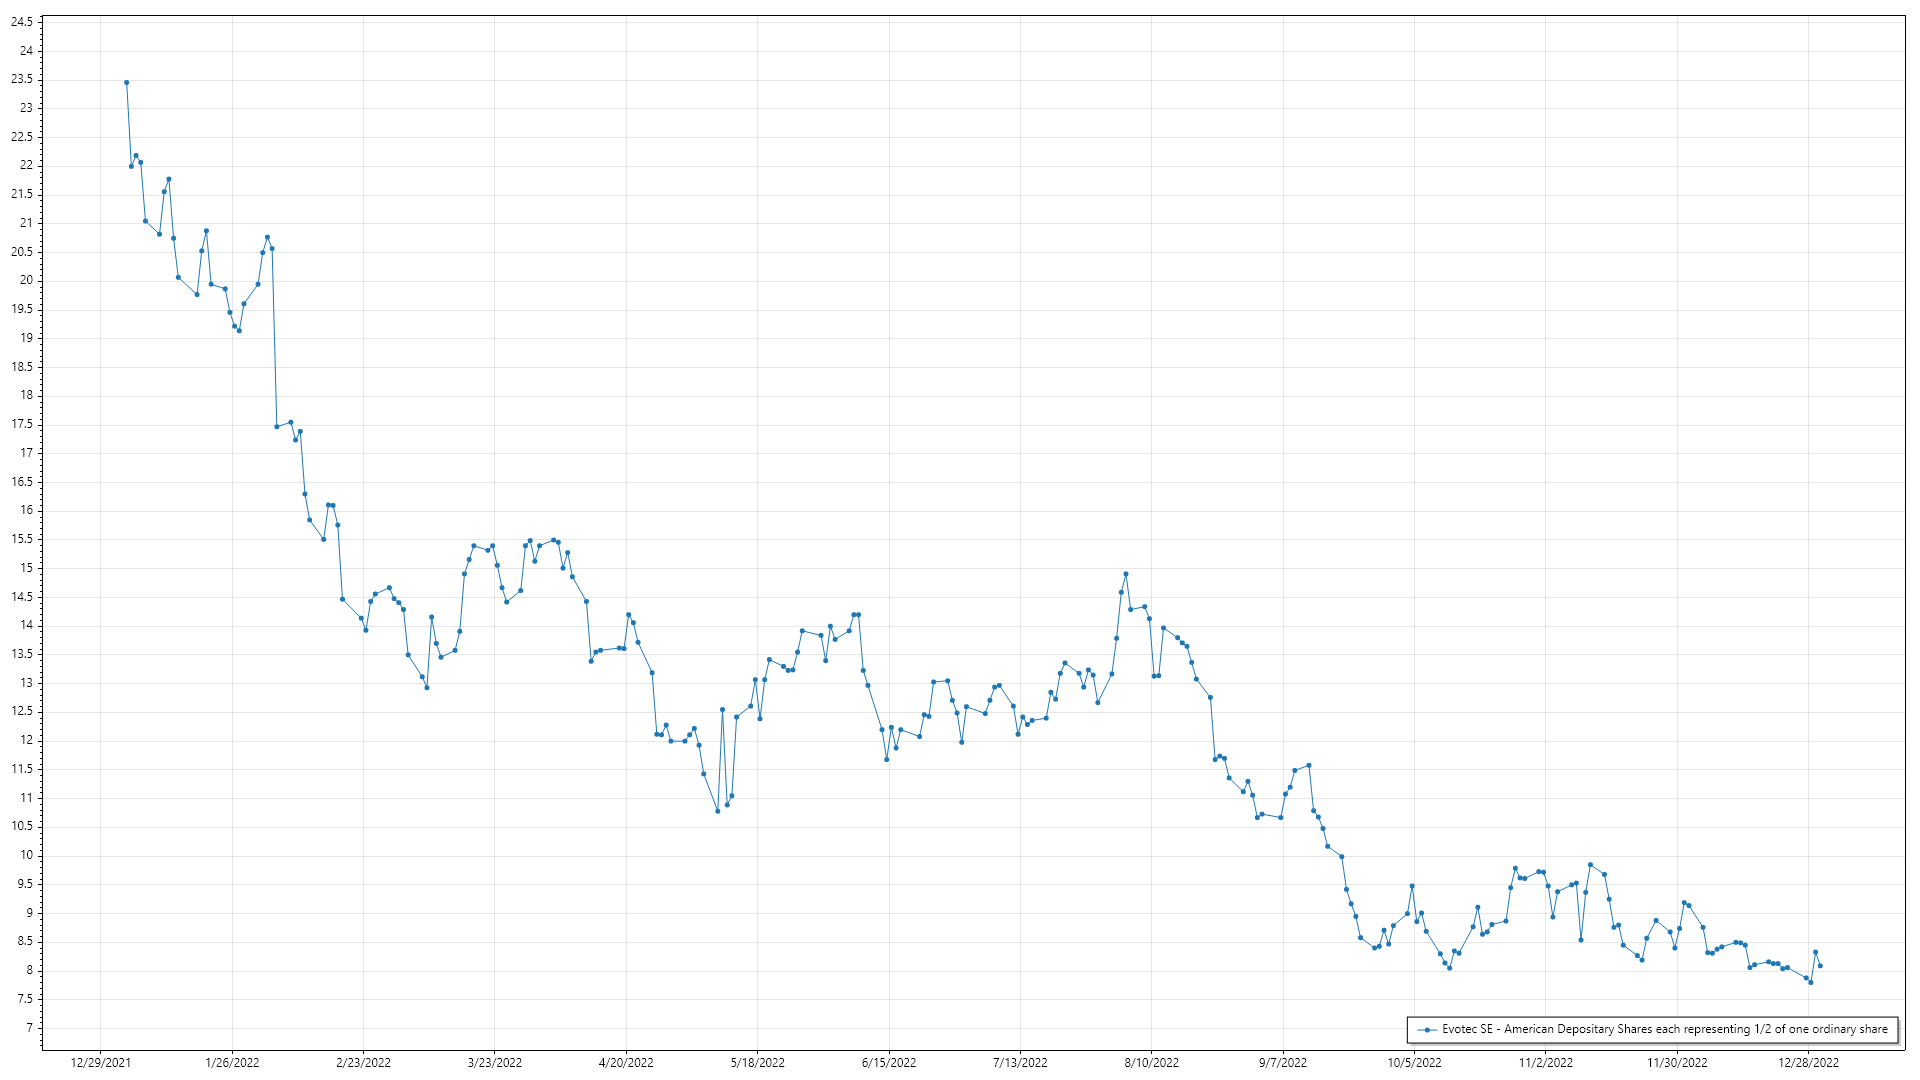Click the Evotec SE legend entry text
Screen dimensions: 1920x1080
click(1664, 1029)
